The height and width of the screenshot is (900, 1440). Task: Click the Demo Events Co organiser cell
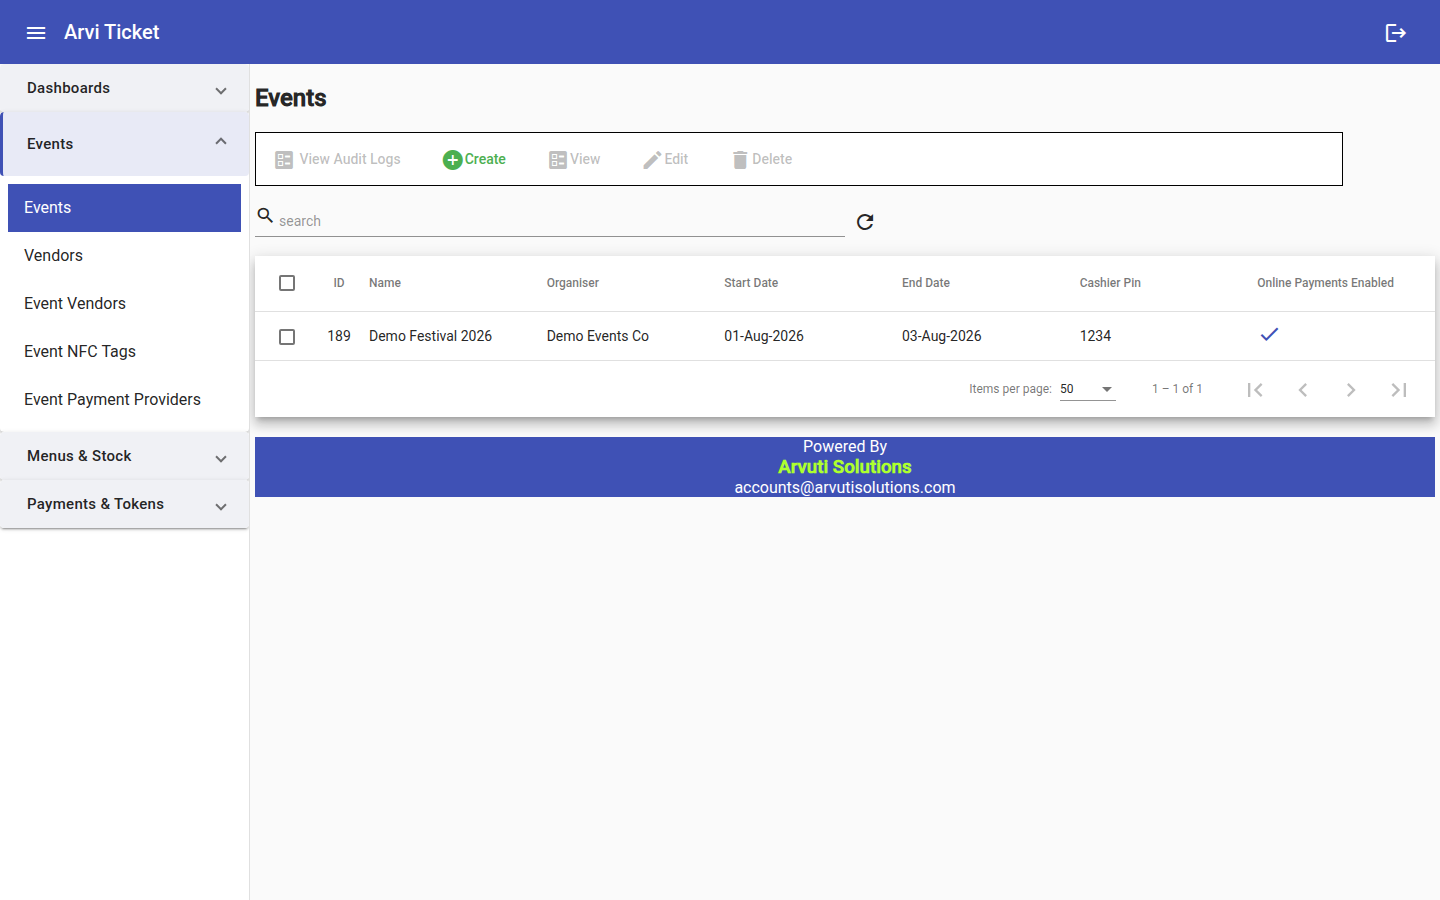[598, 336]
